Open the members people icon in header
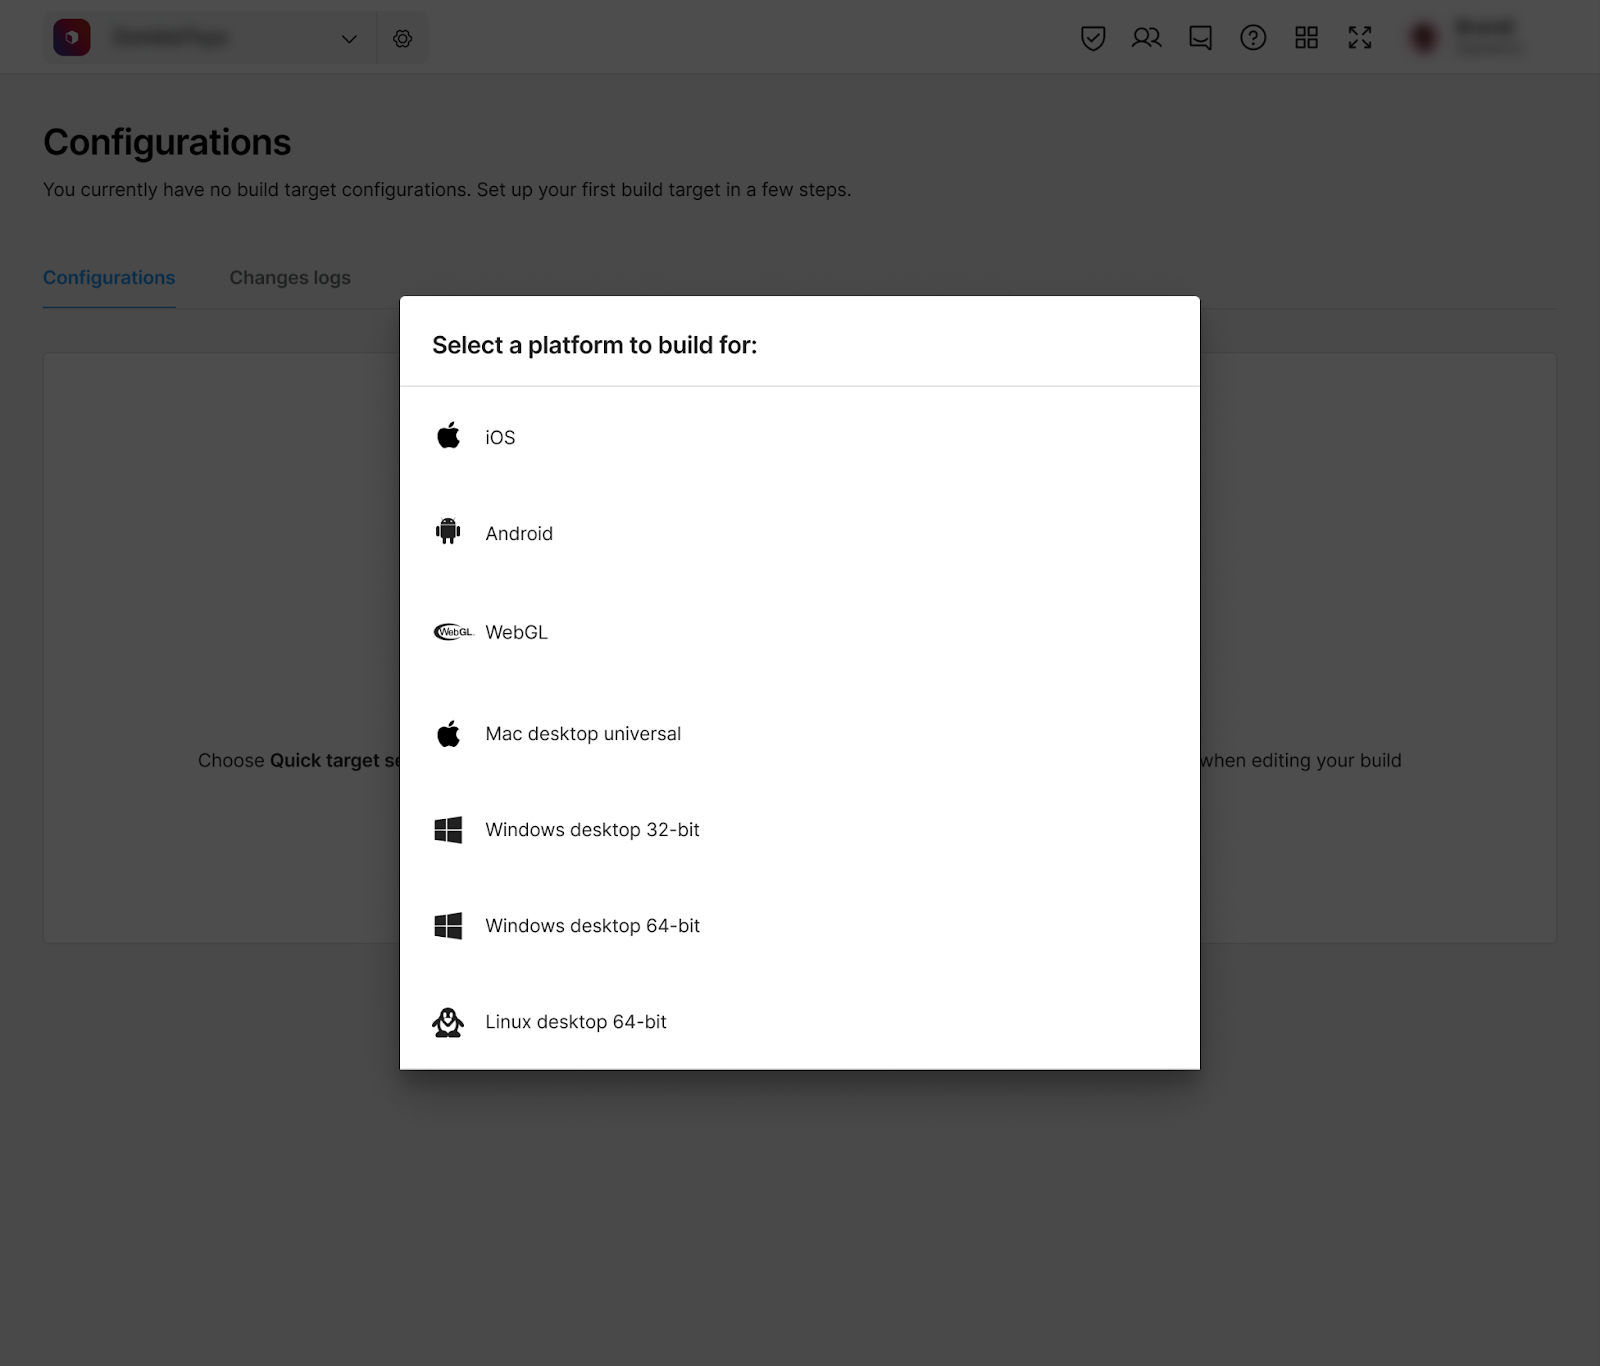The image size is (1600, 1366). point(1146,38)
